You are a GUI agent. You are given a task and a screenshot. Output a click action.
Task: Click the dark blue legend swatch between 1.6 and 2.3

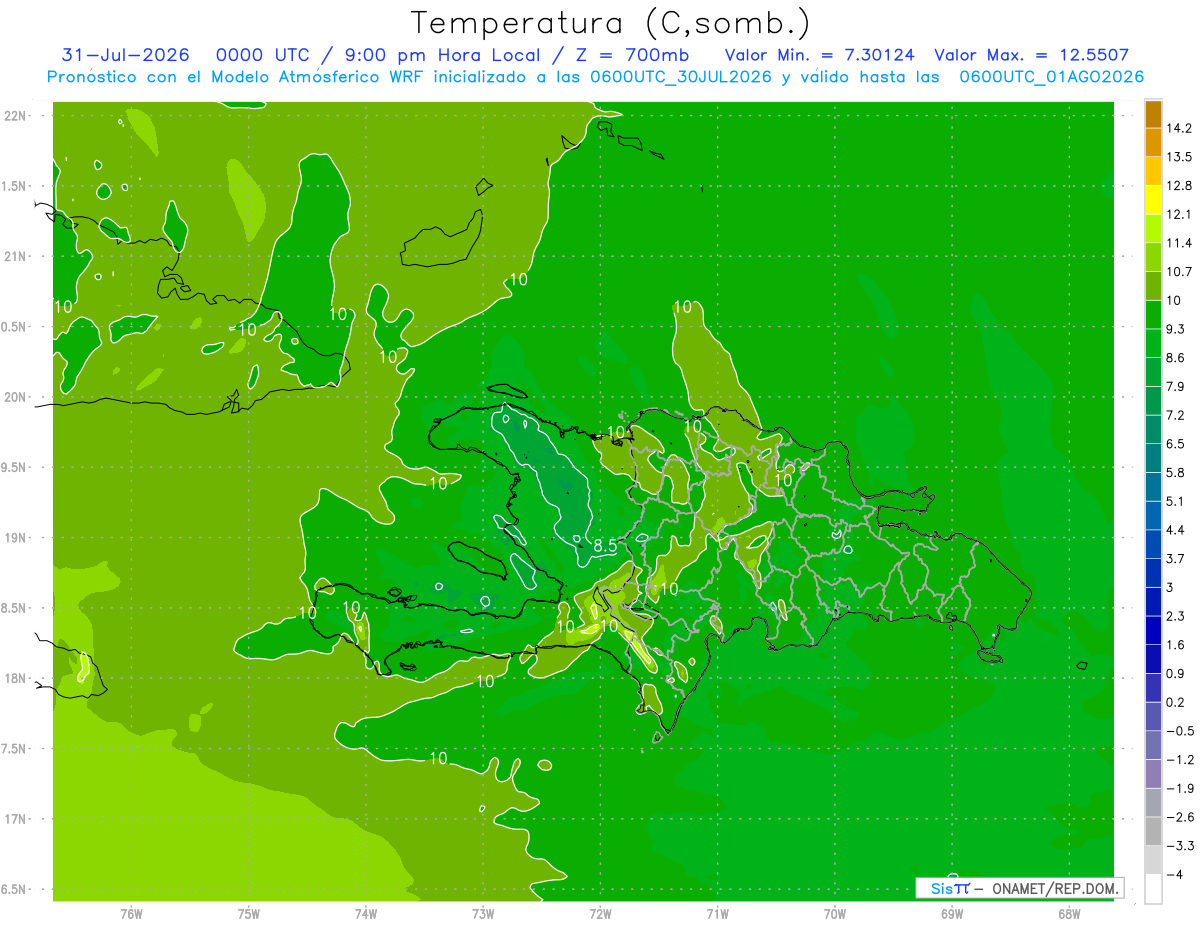point(1153,630)
